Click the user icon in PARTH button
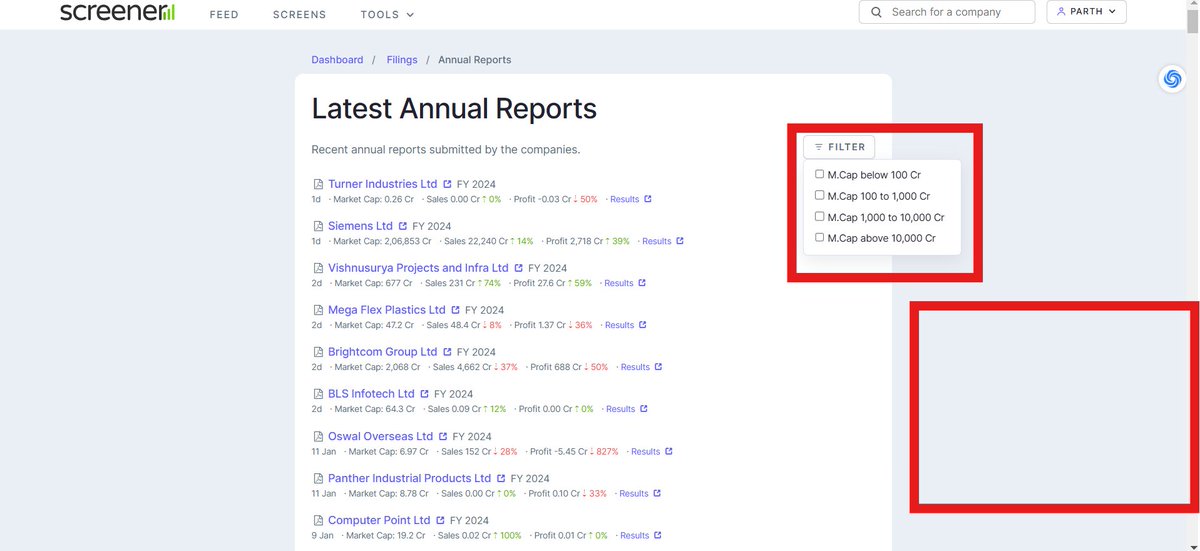The height and width of the screenshot is (551, 1200). [1061, 12]
